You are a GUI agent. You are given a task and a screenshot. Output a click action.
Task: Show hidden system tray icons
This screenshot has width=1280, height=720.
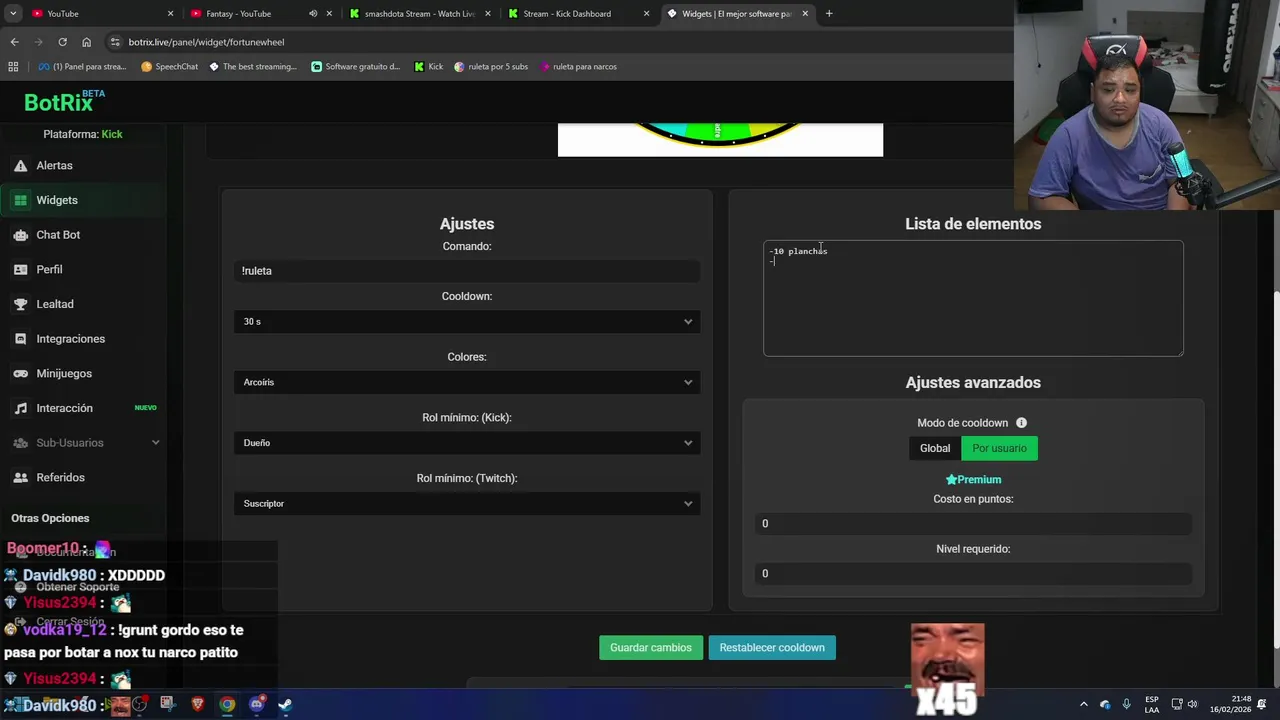tap(1083, 705)
